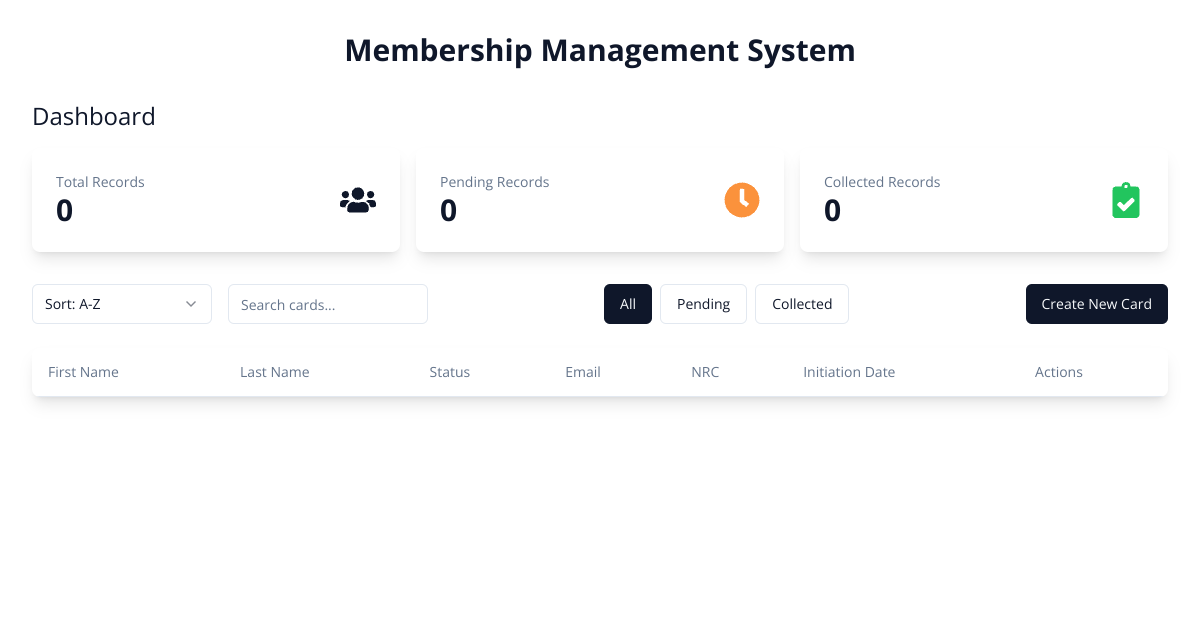Screen dimensions: 1200x630
Task: Click the chevron on the Sort dropdown
Action: (x=191, y=304)
